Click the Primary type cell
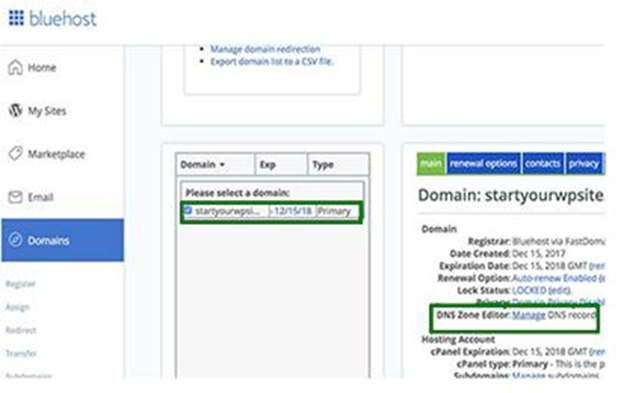This screenshot has height=393, width=624. 334,211
